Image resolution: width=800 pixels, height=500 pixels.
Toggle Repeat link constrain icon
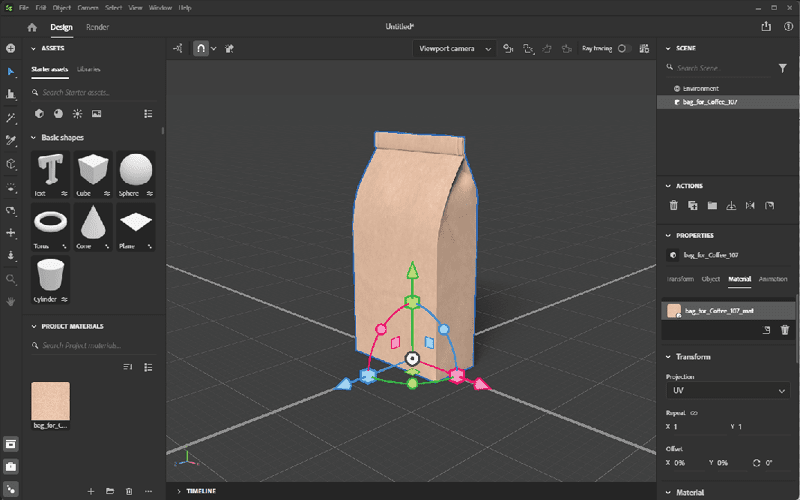point(694,413)
